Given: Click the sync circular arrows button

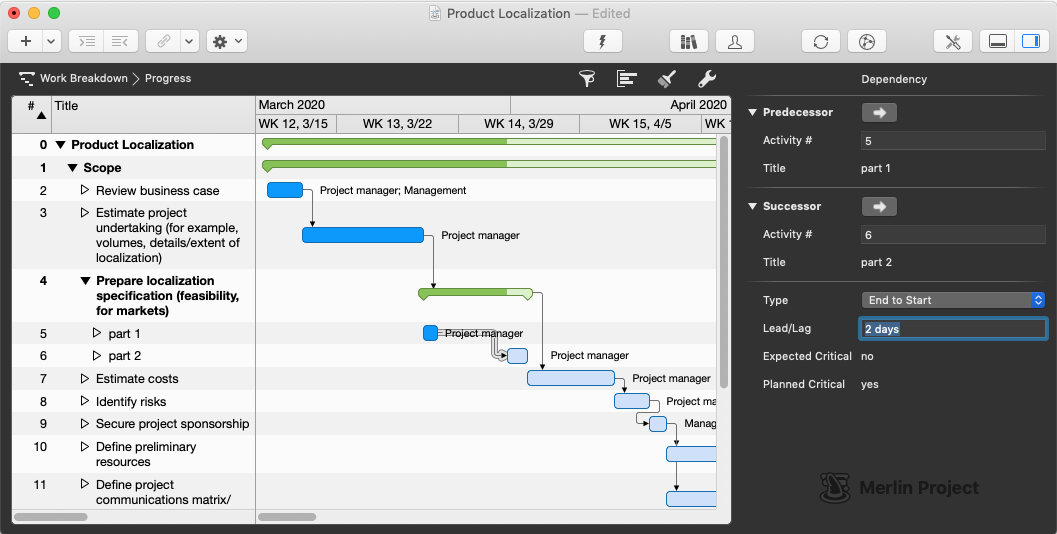Looking at the screenshot, I should point(820,41).
